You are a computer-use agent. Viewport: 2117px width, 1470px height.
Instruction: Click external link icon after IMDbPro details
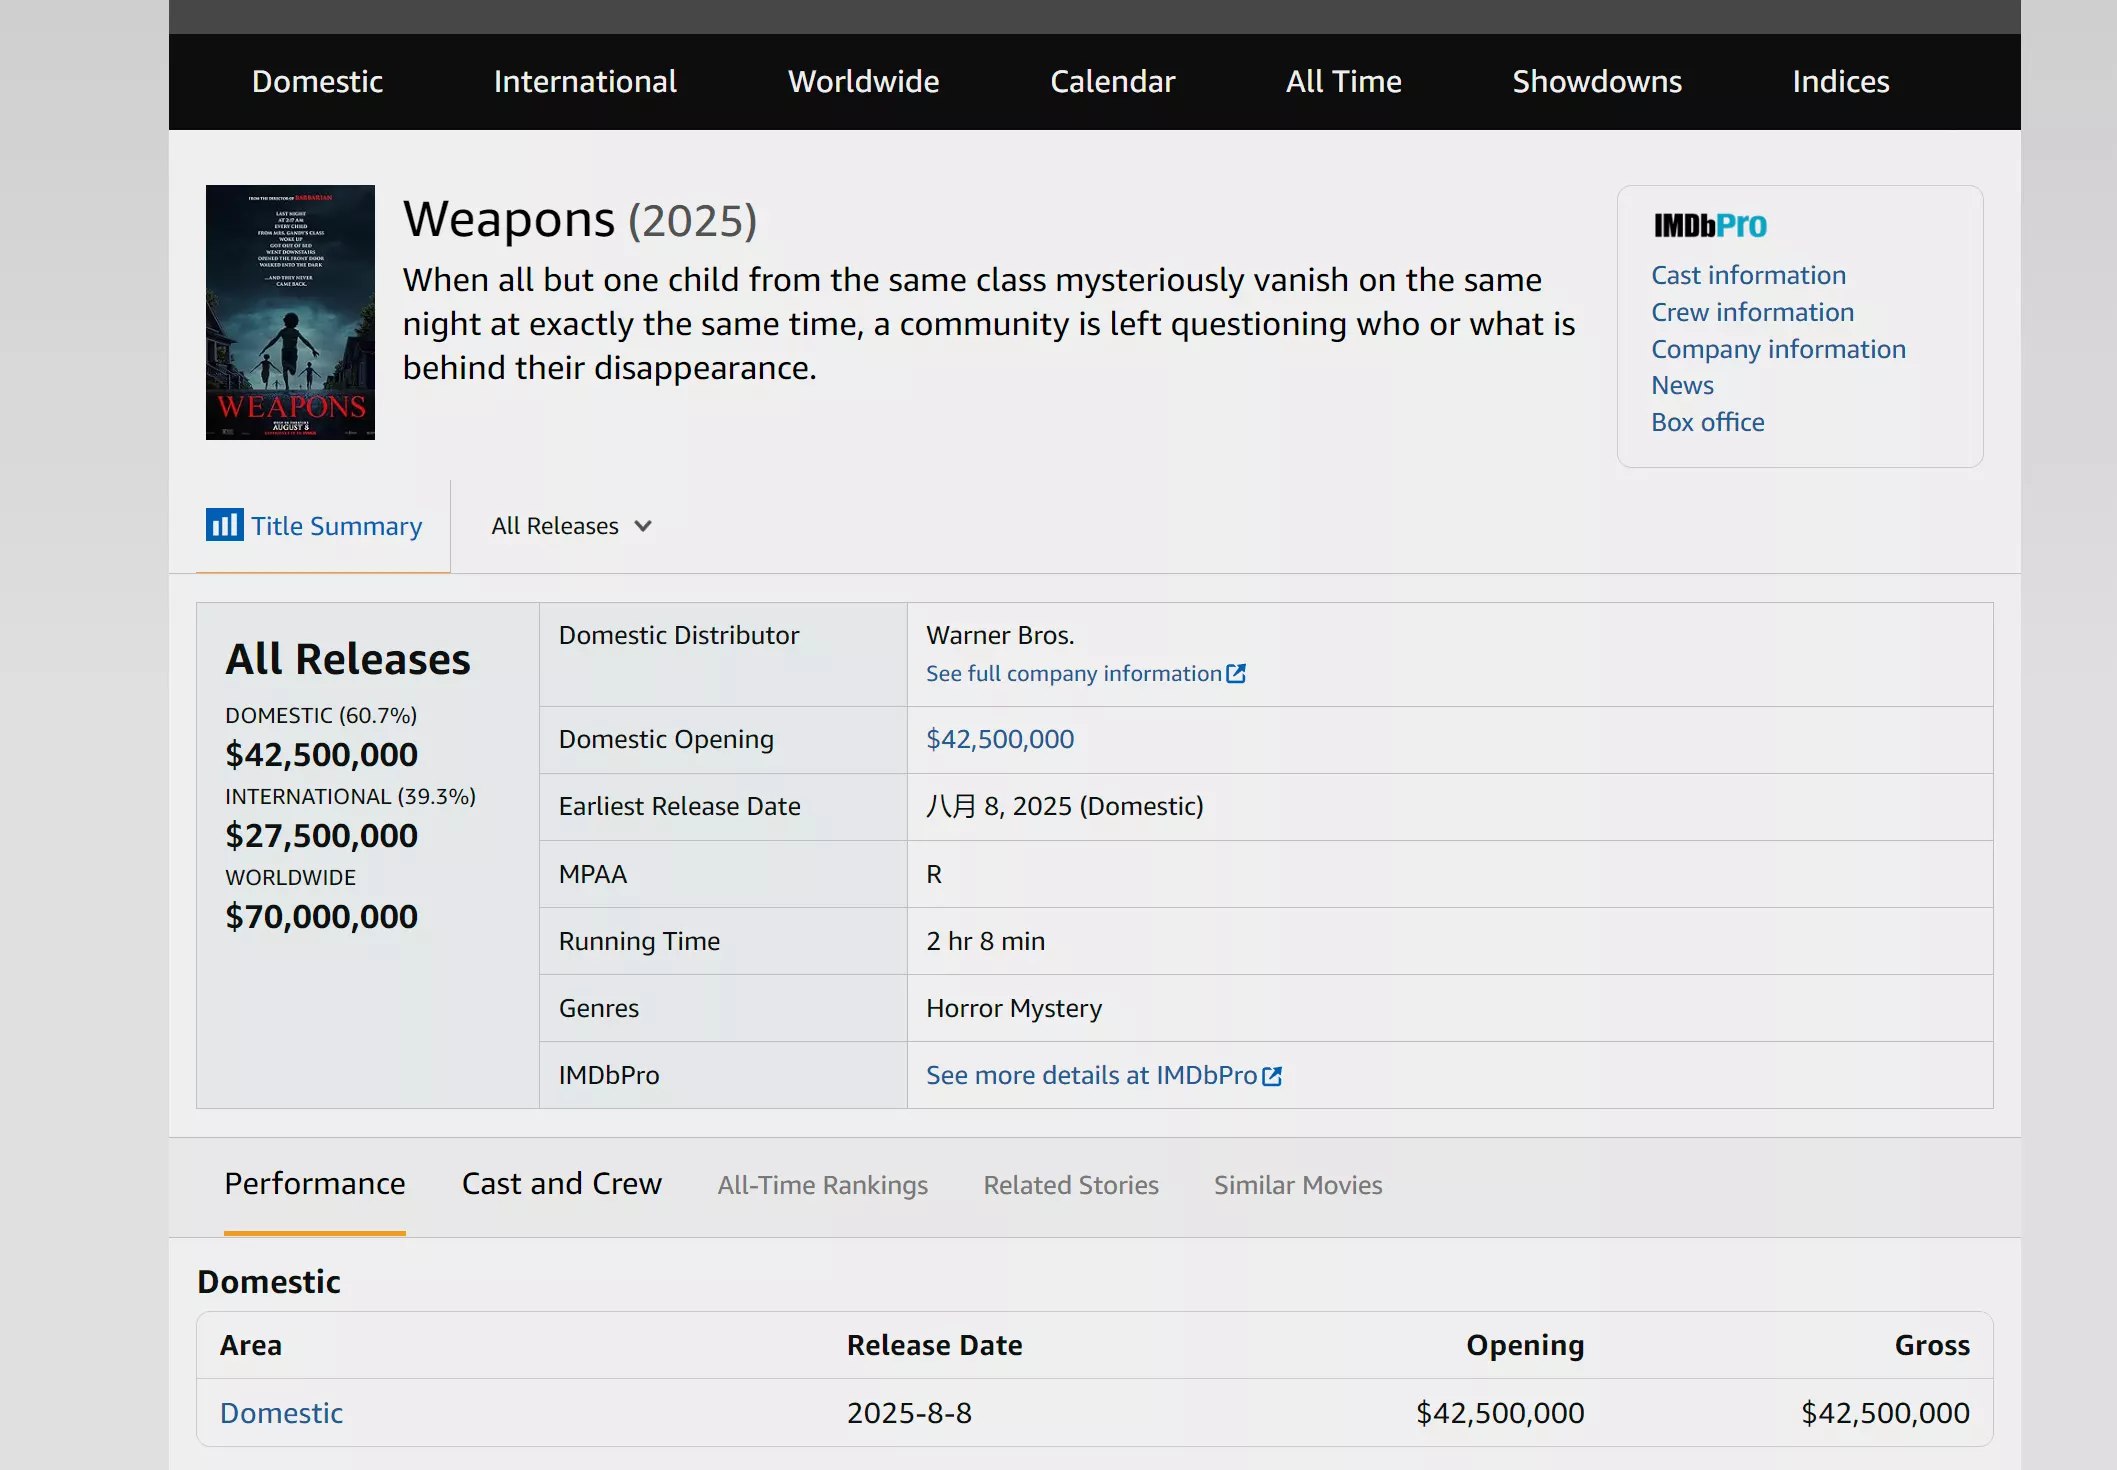(x=1272, y=1076)
